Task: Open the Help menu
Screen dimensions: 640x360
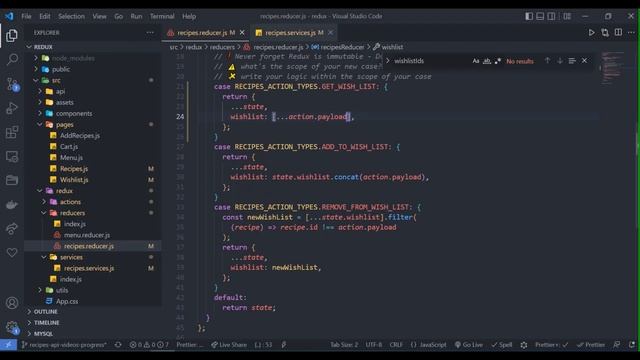Action: [189, 16]
